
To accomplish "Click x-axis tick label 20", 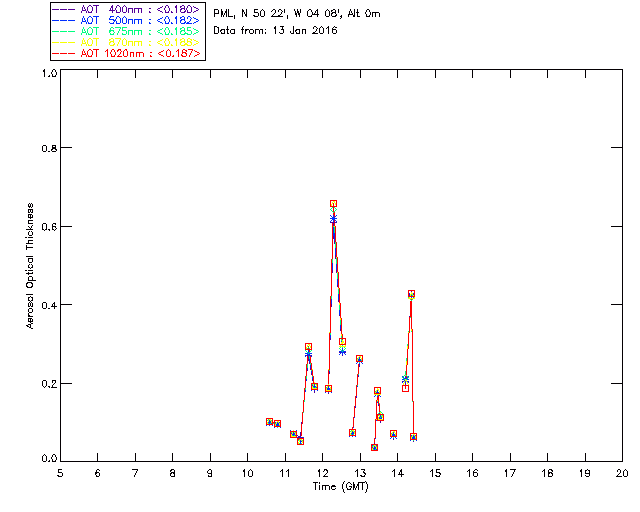I will click(622, 473).
